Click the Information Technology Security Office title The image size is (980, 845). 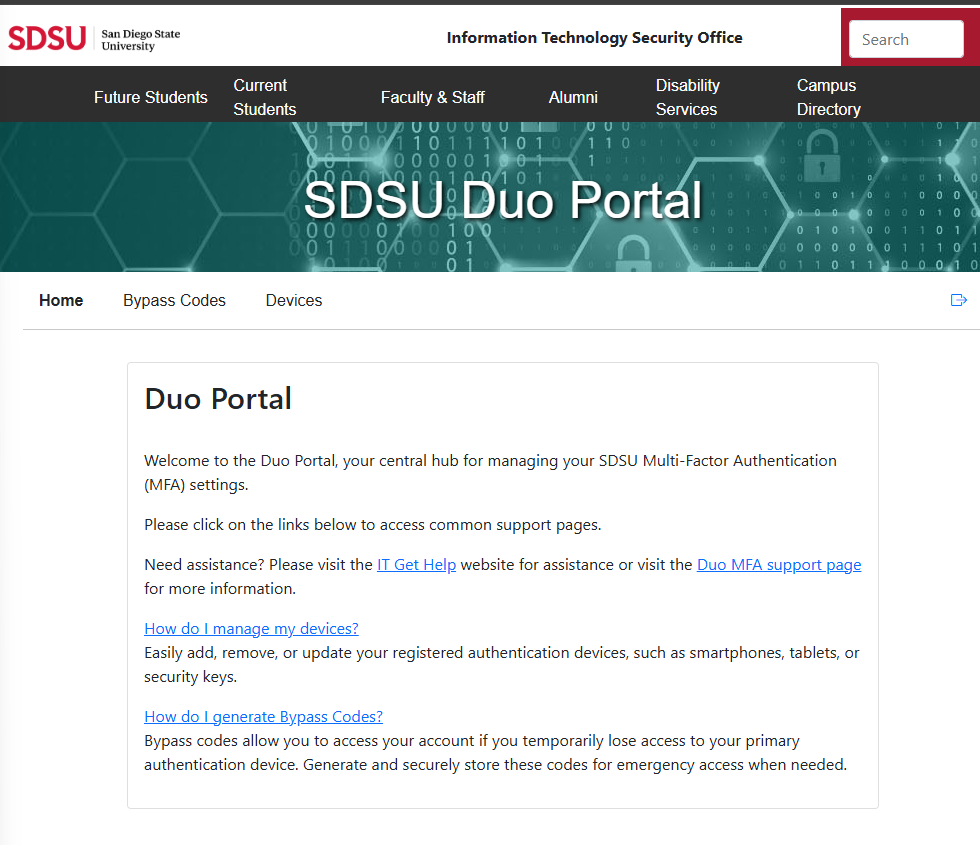click(594, 38)
